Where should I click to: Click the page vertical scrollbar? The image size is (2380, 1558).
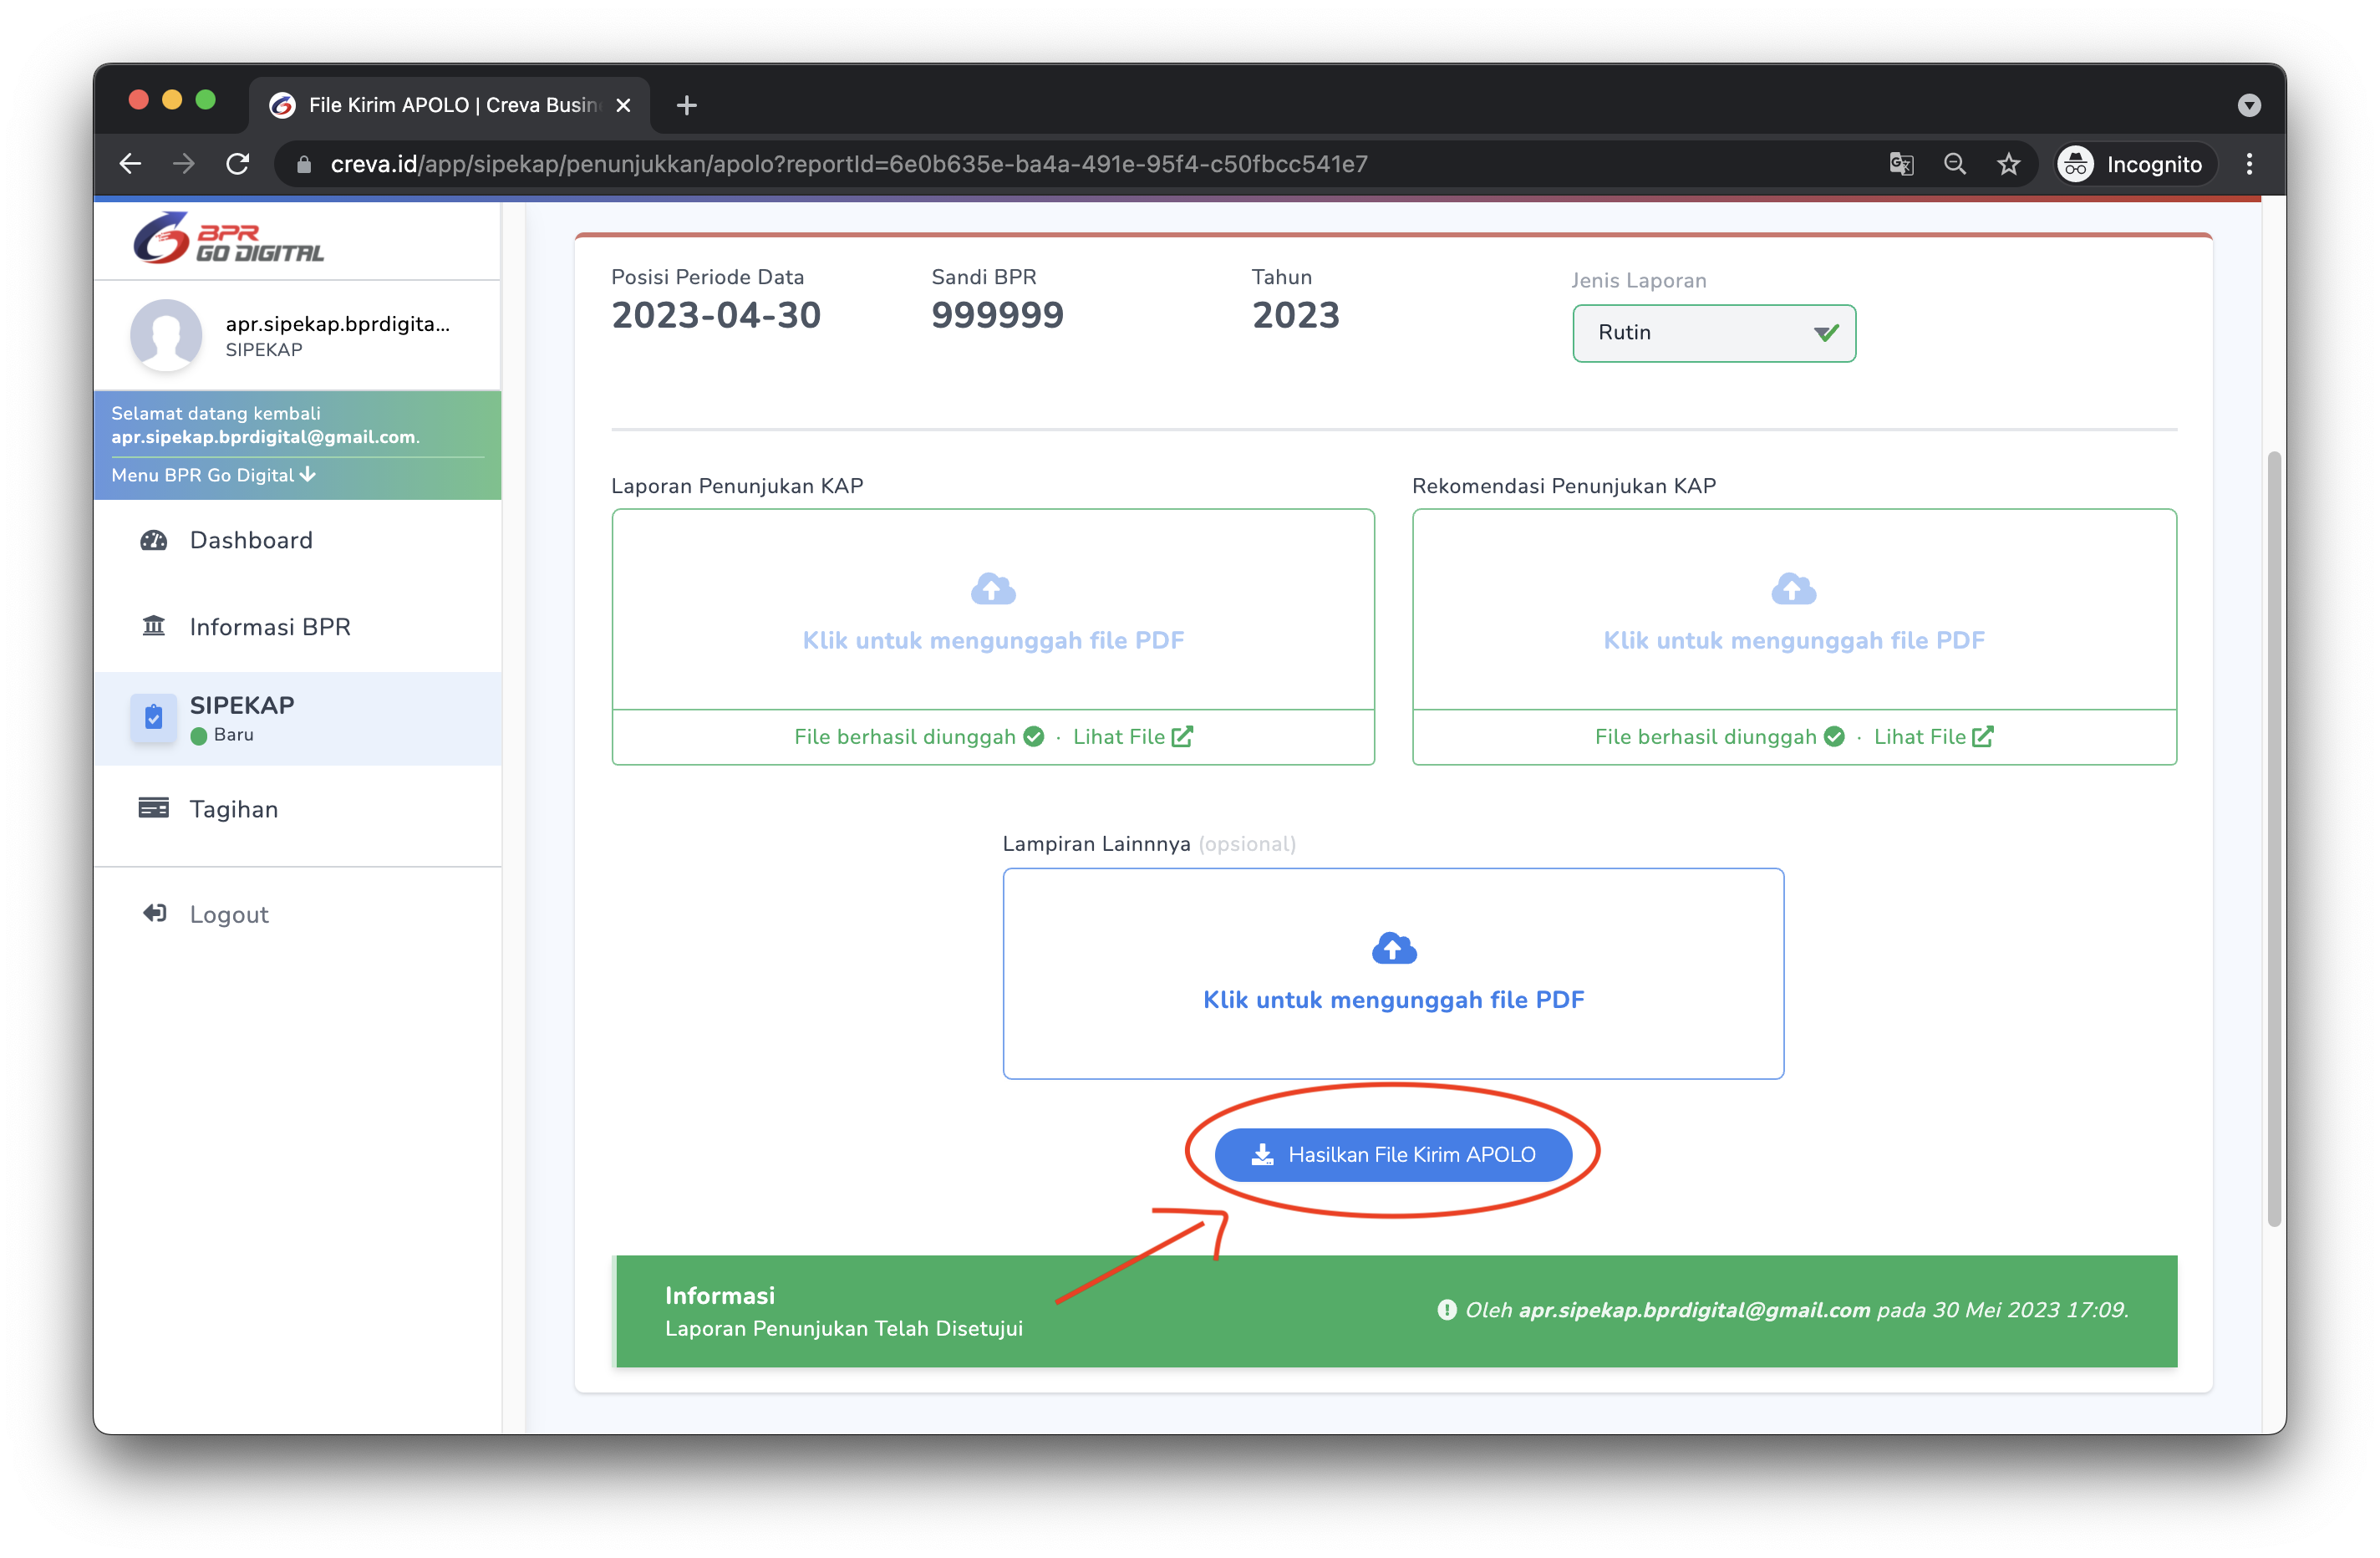pos(2274,838)
